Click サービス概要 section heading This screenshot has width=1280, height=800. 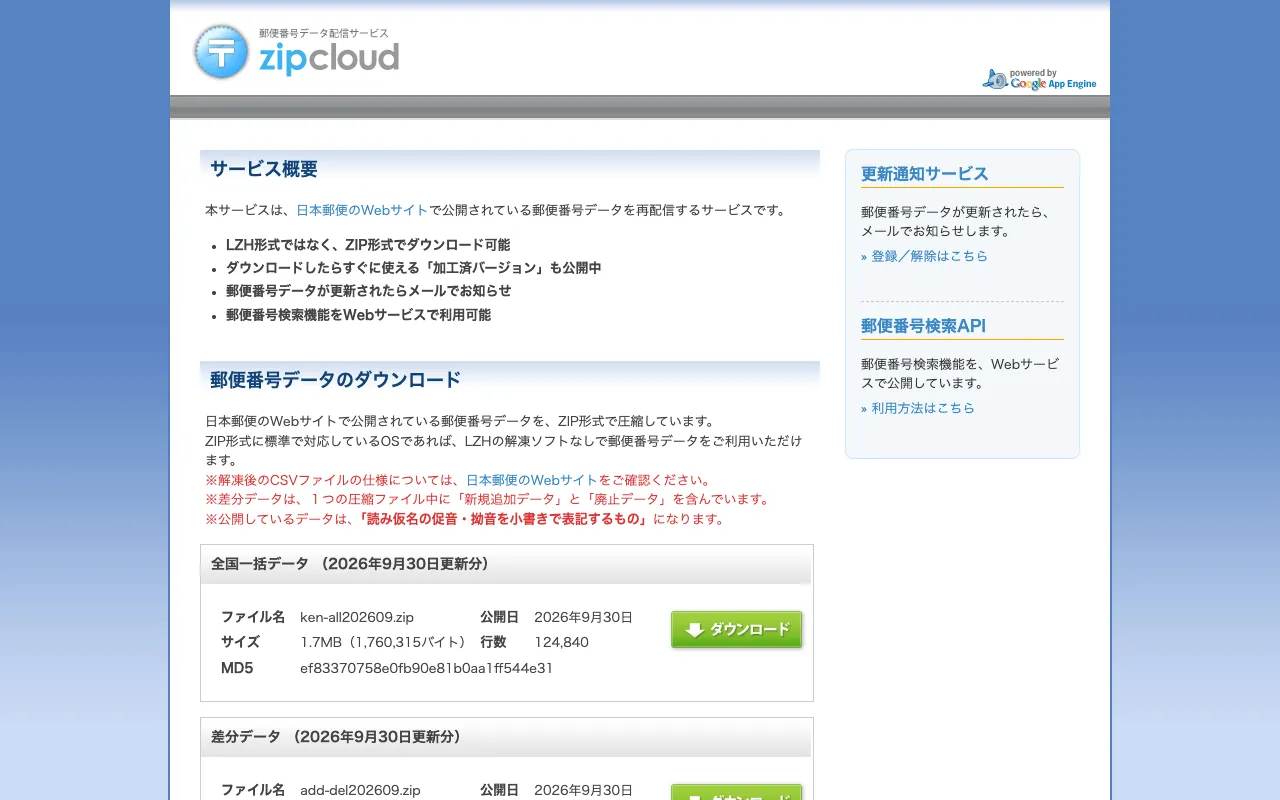(264, 169)
